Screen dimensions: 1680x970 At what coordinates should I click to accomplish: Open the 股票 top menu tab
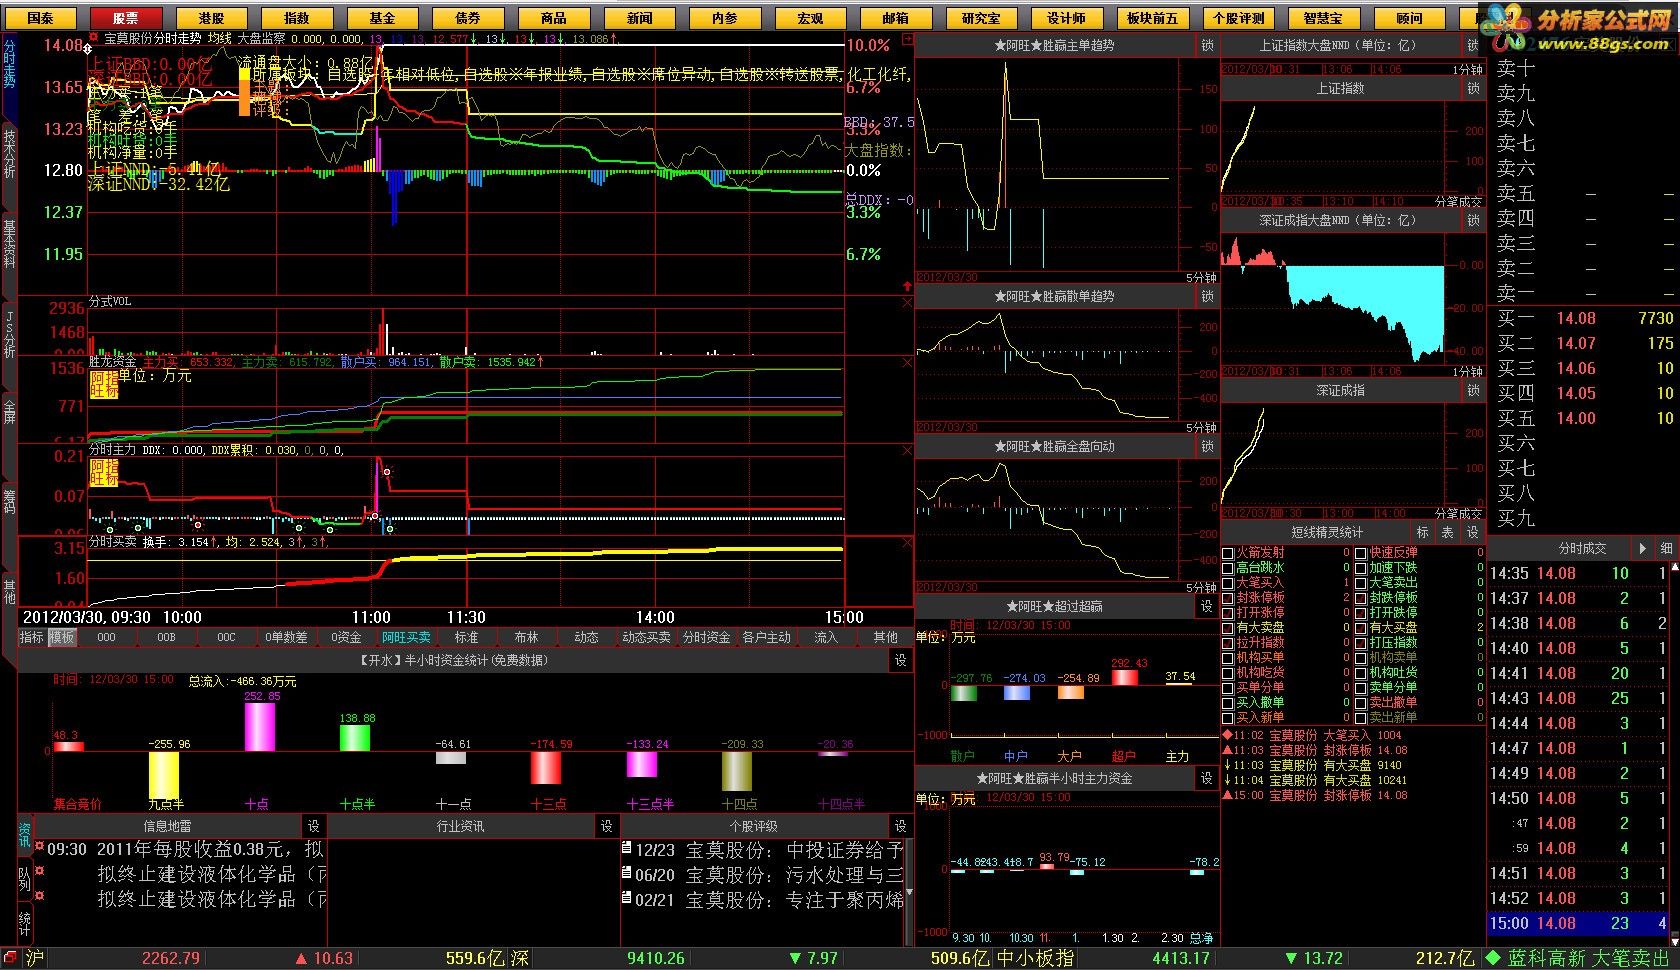[x=125, y=18]
